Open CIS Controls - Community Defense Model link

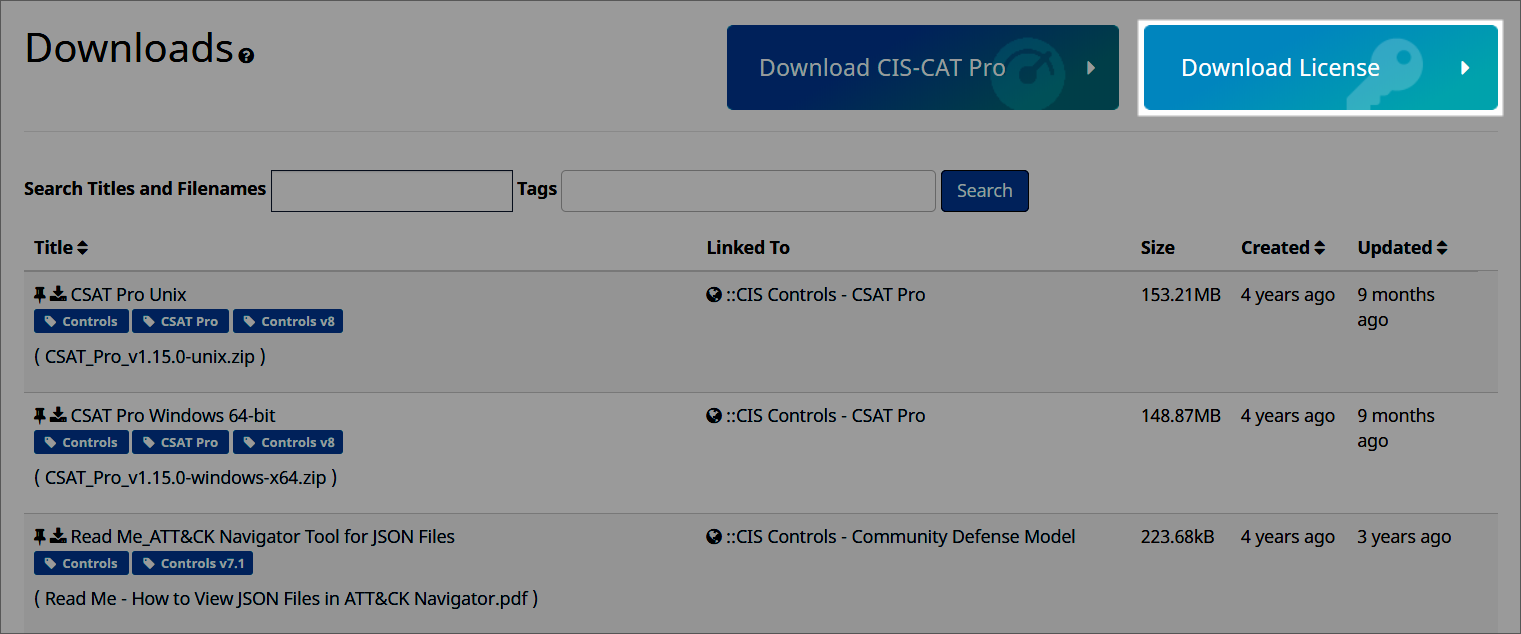point(900,537)
